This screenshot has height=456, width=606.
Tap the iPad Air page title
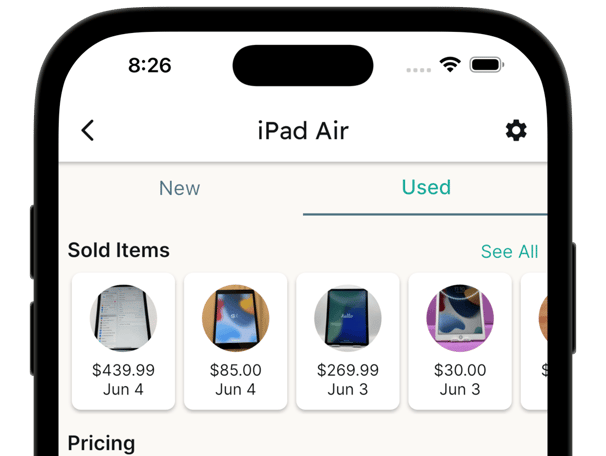[x=303, y=131]
